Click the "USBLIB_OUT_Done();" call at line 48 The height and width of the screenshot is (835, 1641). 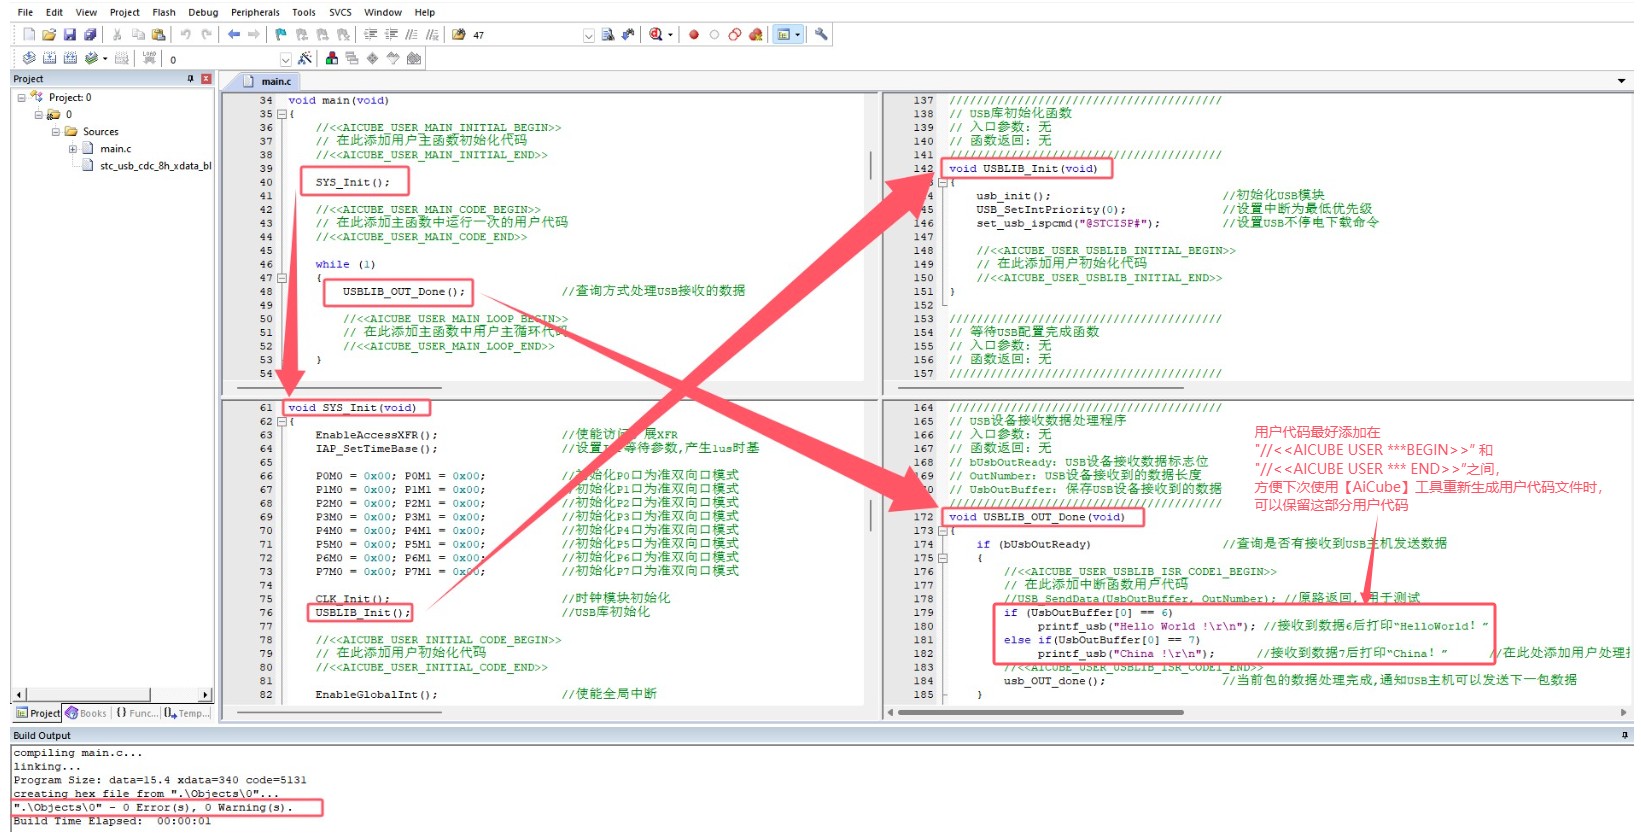click(404, 292)
